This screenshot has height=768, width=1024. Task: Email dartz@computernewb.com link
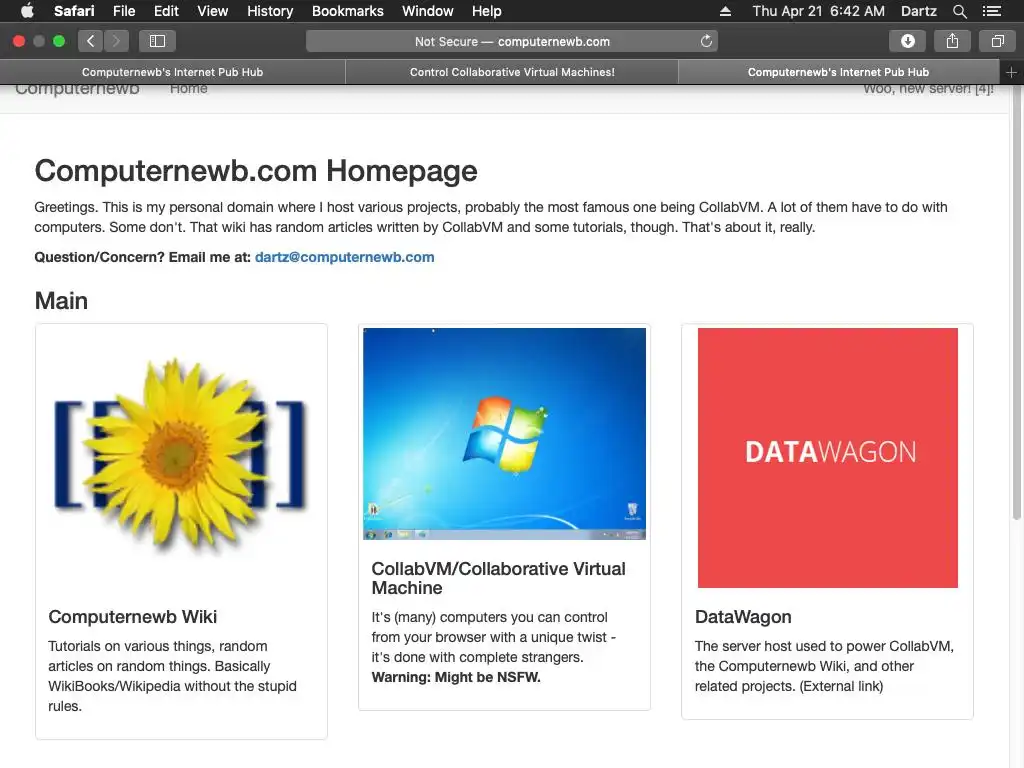[x=344, y=257]
